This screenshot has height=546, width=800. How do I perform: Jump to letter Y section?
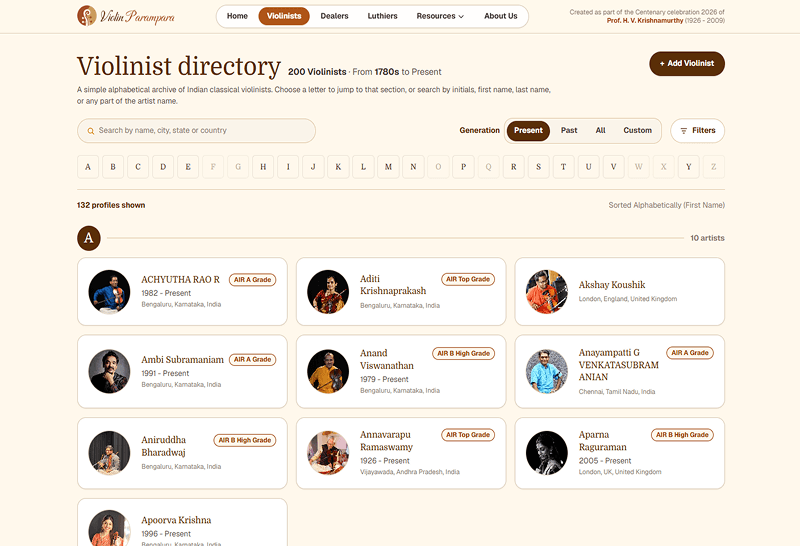point(688,167)
